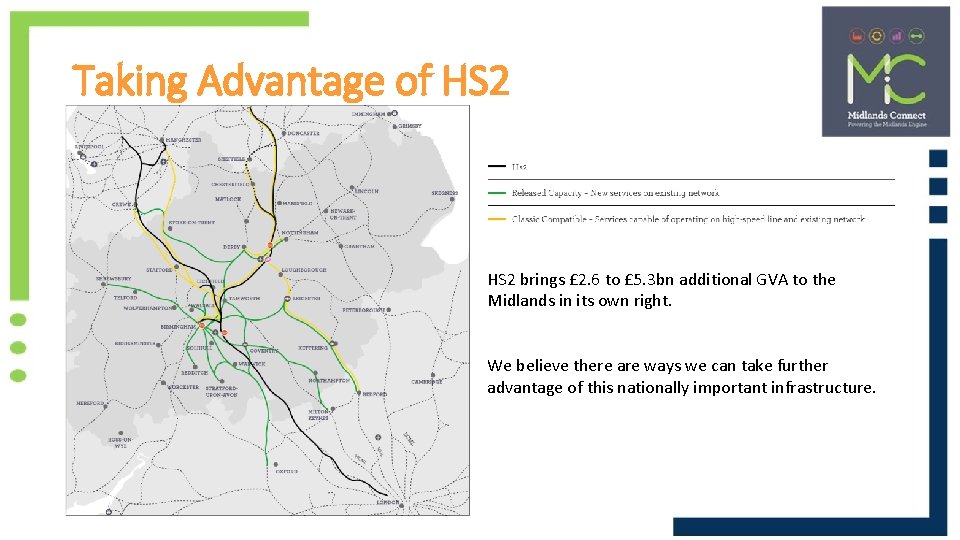This screenshot has width=960, height=540.
Task: Click the Ross-on-Wye label on the map
Action: click(120, 442)
